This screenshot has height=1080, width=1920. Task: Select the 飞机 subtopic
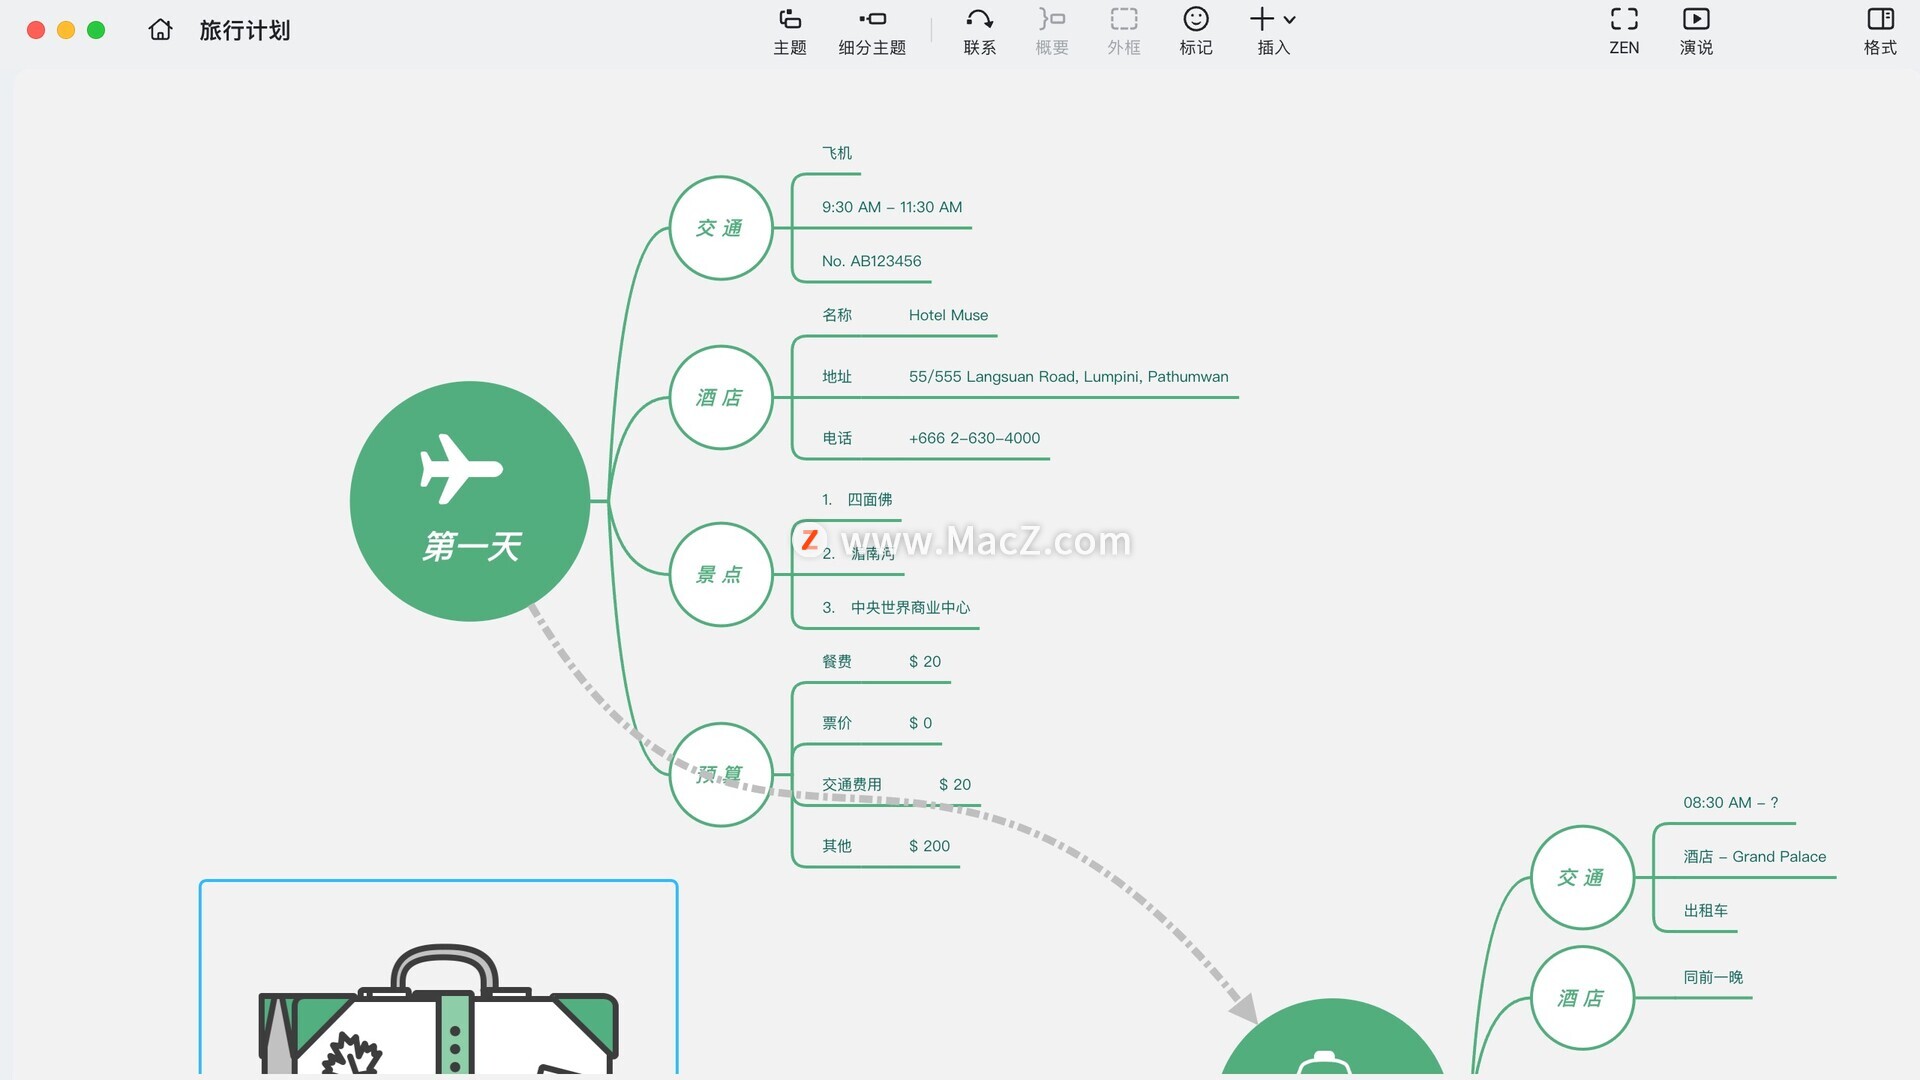[837, 153]
